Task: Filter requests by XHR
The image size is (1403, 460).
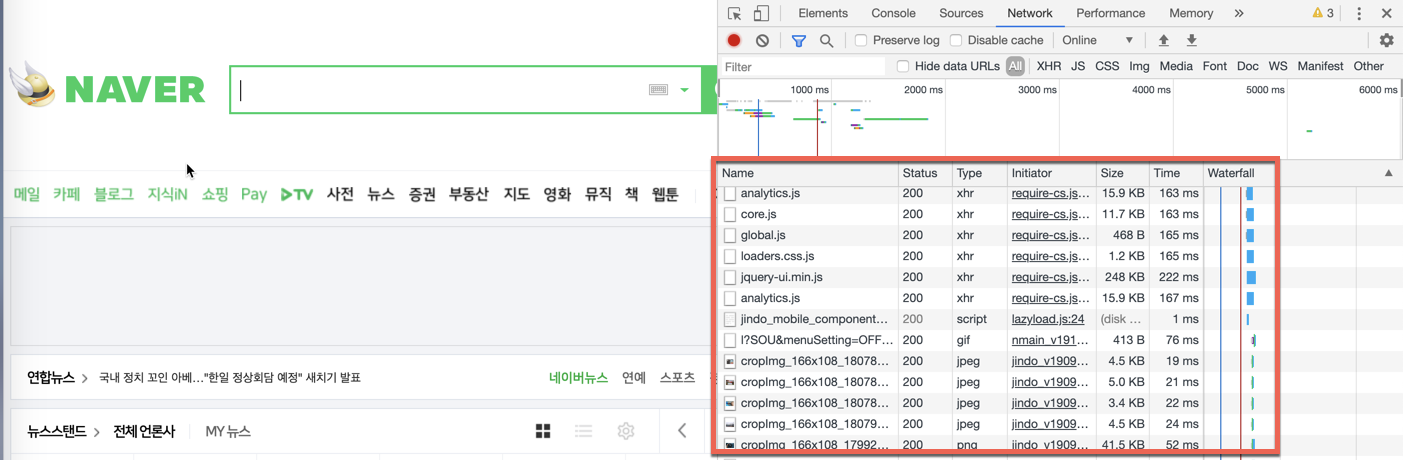Action: pyautogui.click(x=1049, y=66)
